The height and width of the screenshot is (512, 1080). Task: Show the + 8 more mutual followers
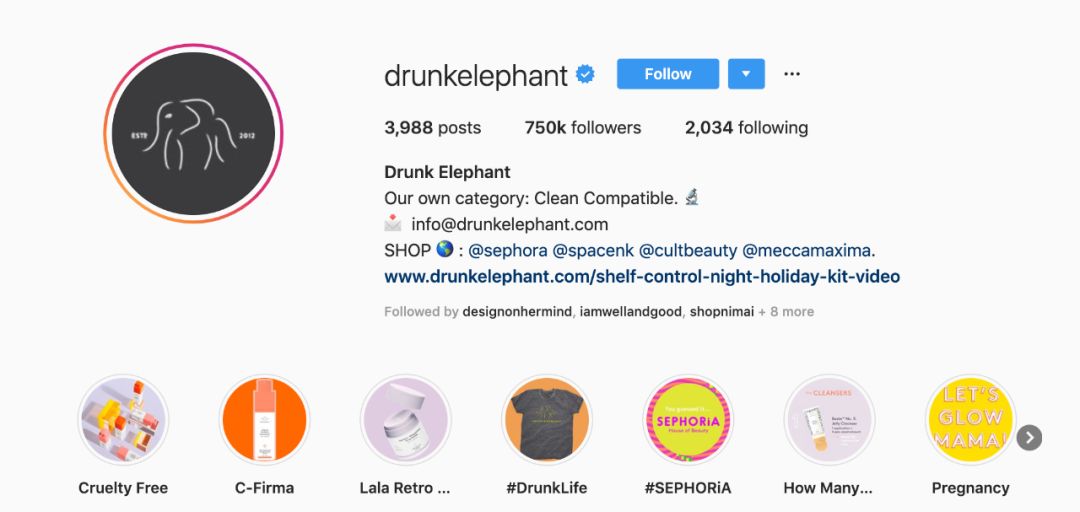pos(786,311)
